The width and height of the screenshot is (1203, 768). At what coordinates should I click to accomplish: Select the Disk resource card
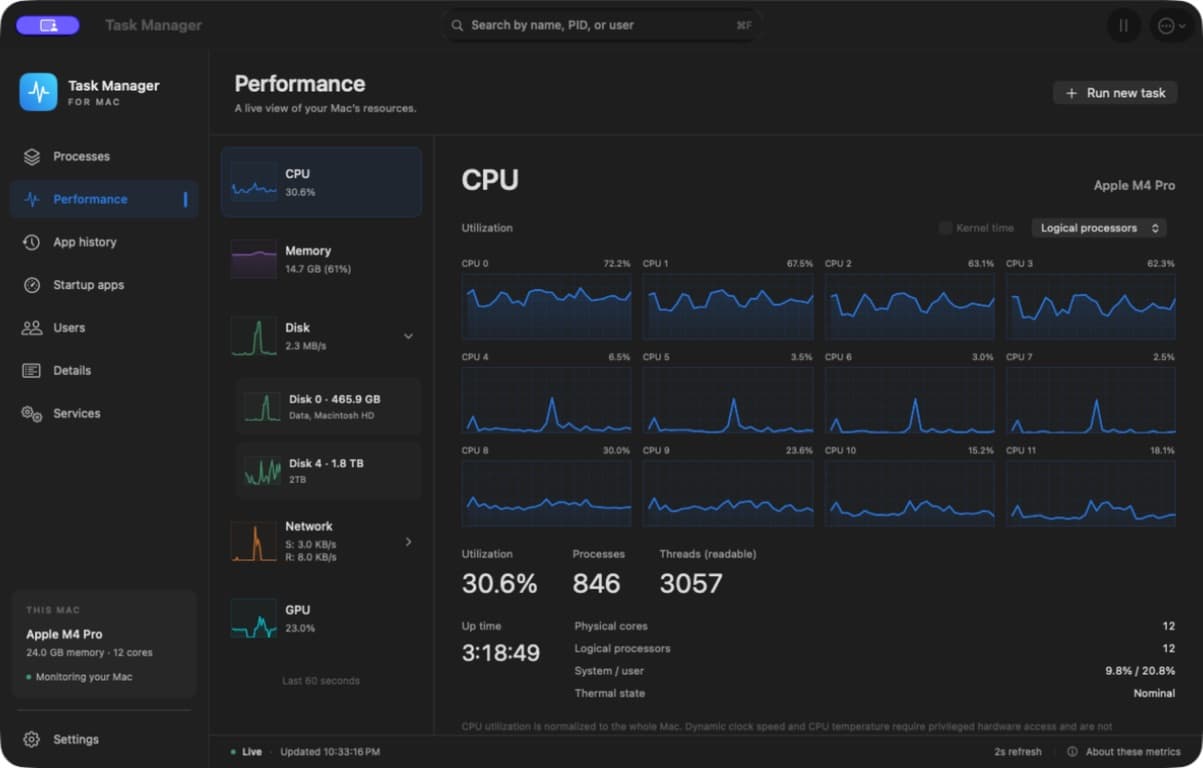pyautogui.click(x=321, y=336)
